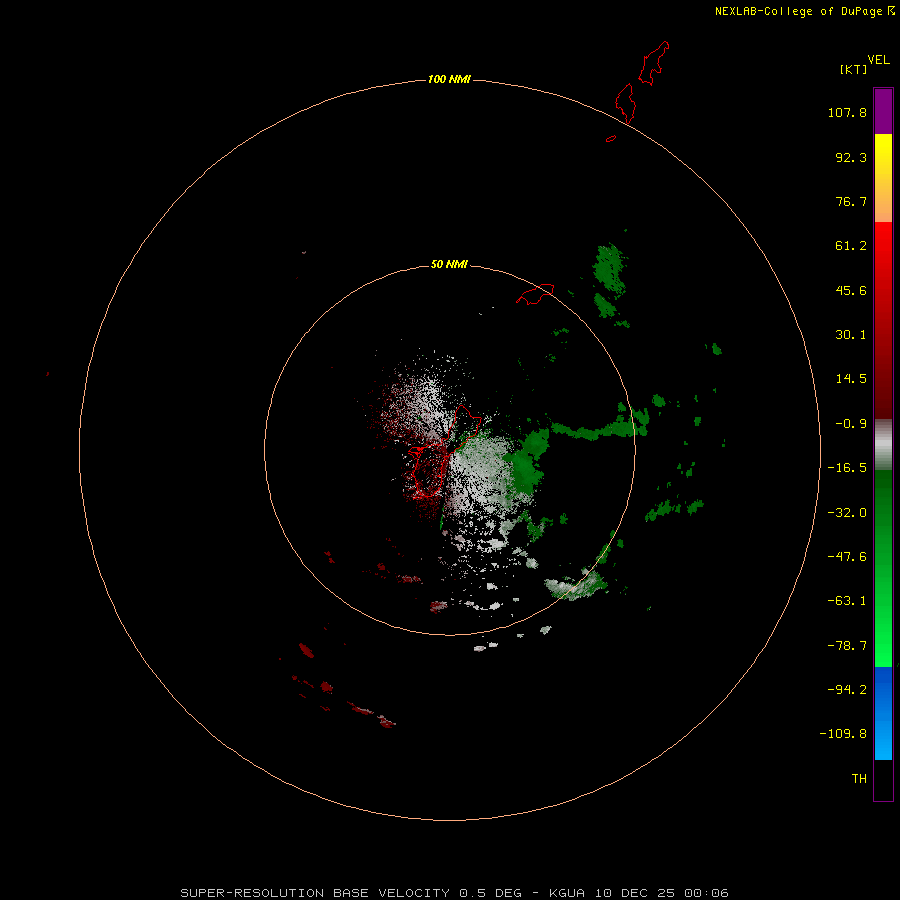Click the blue segment of the velocity scale
The width and height of the screenshot is (900, 900).
coord(883,713)
